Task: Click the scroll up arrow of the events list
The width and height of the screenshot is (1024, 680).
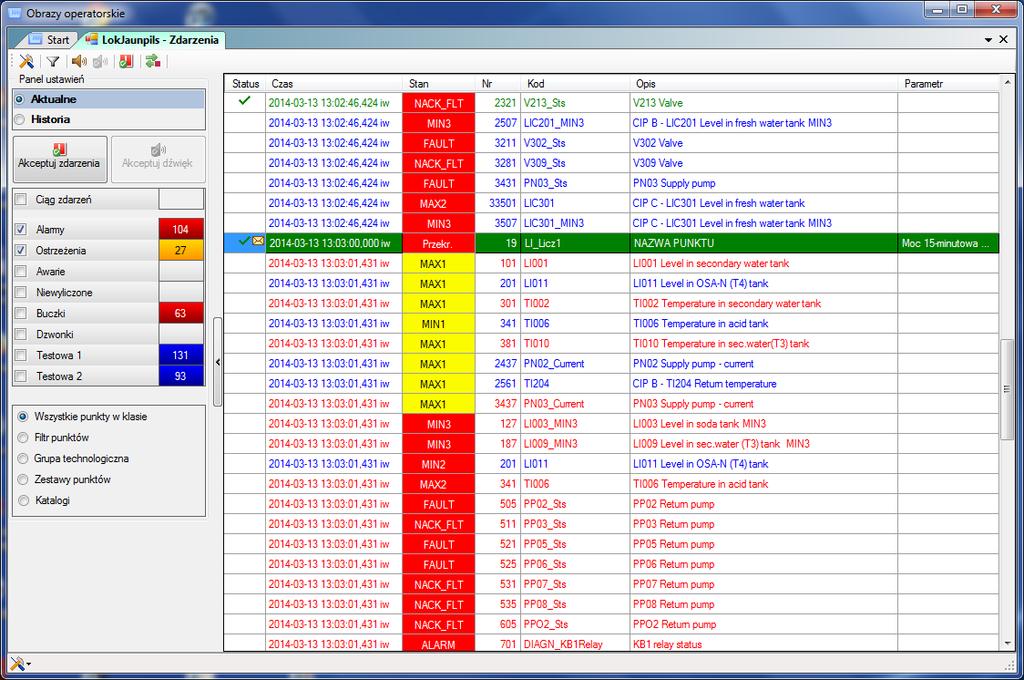Action: coord(1008,83)
